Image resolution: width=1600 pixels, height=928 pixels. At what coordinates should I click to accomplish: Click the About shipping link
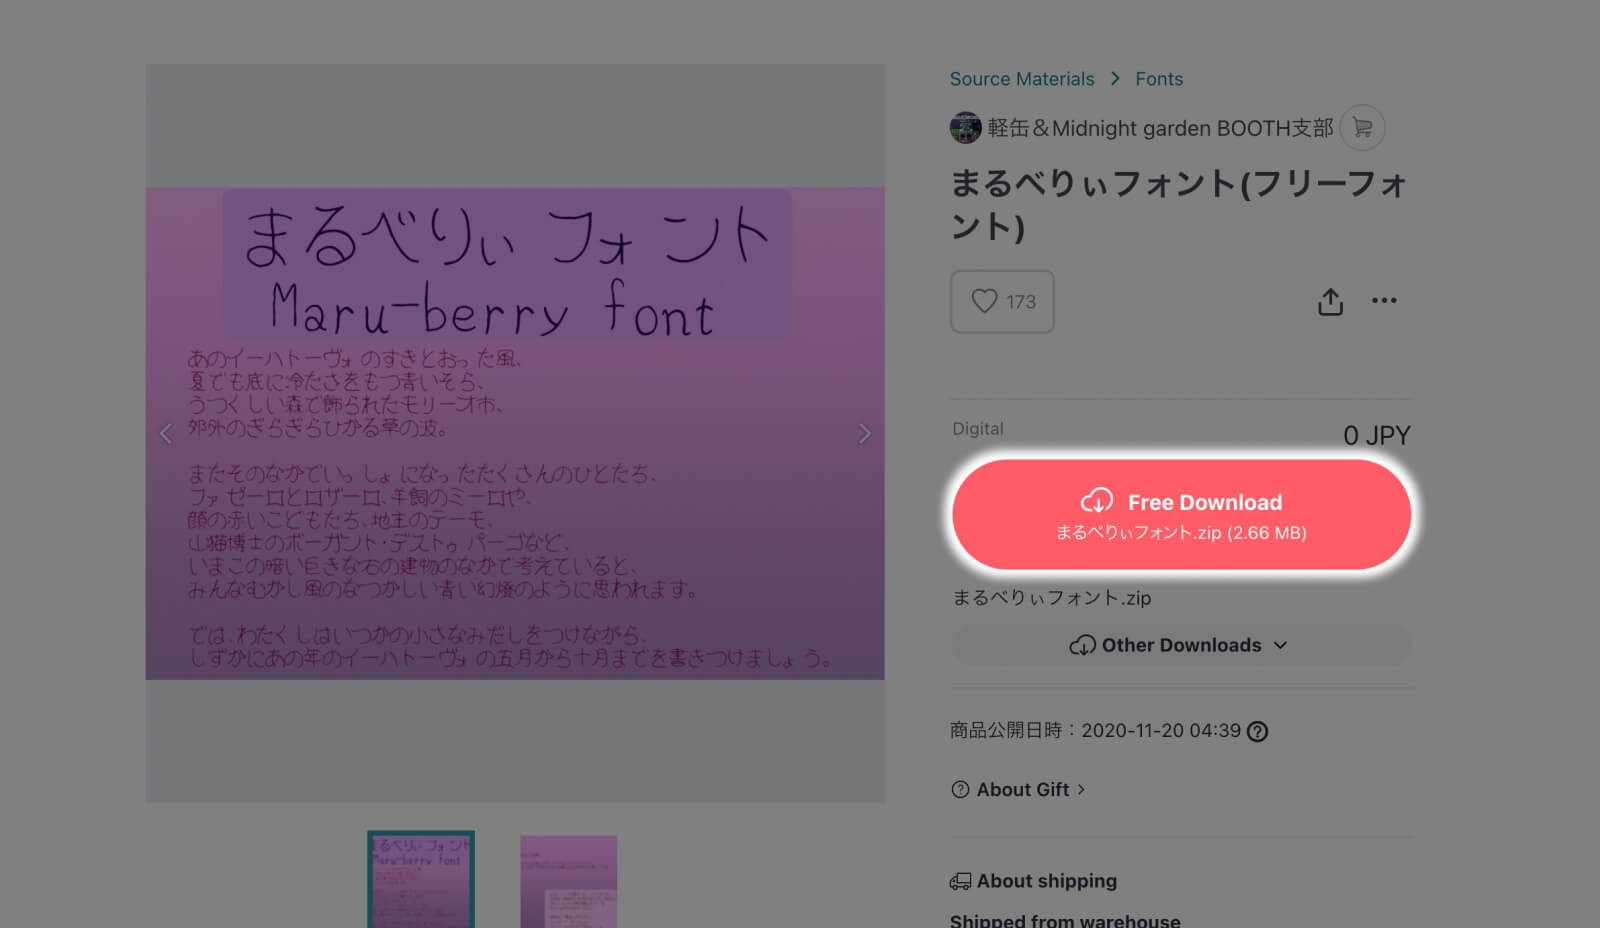[1047, 881]
